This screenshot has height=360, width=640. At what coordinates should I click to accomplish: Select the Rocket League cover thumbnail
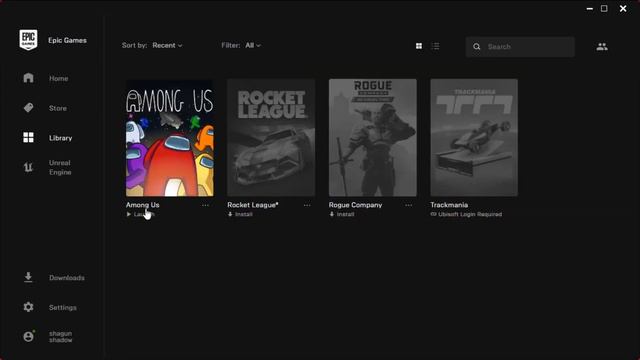point(271,138)
